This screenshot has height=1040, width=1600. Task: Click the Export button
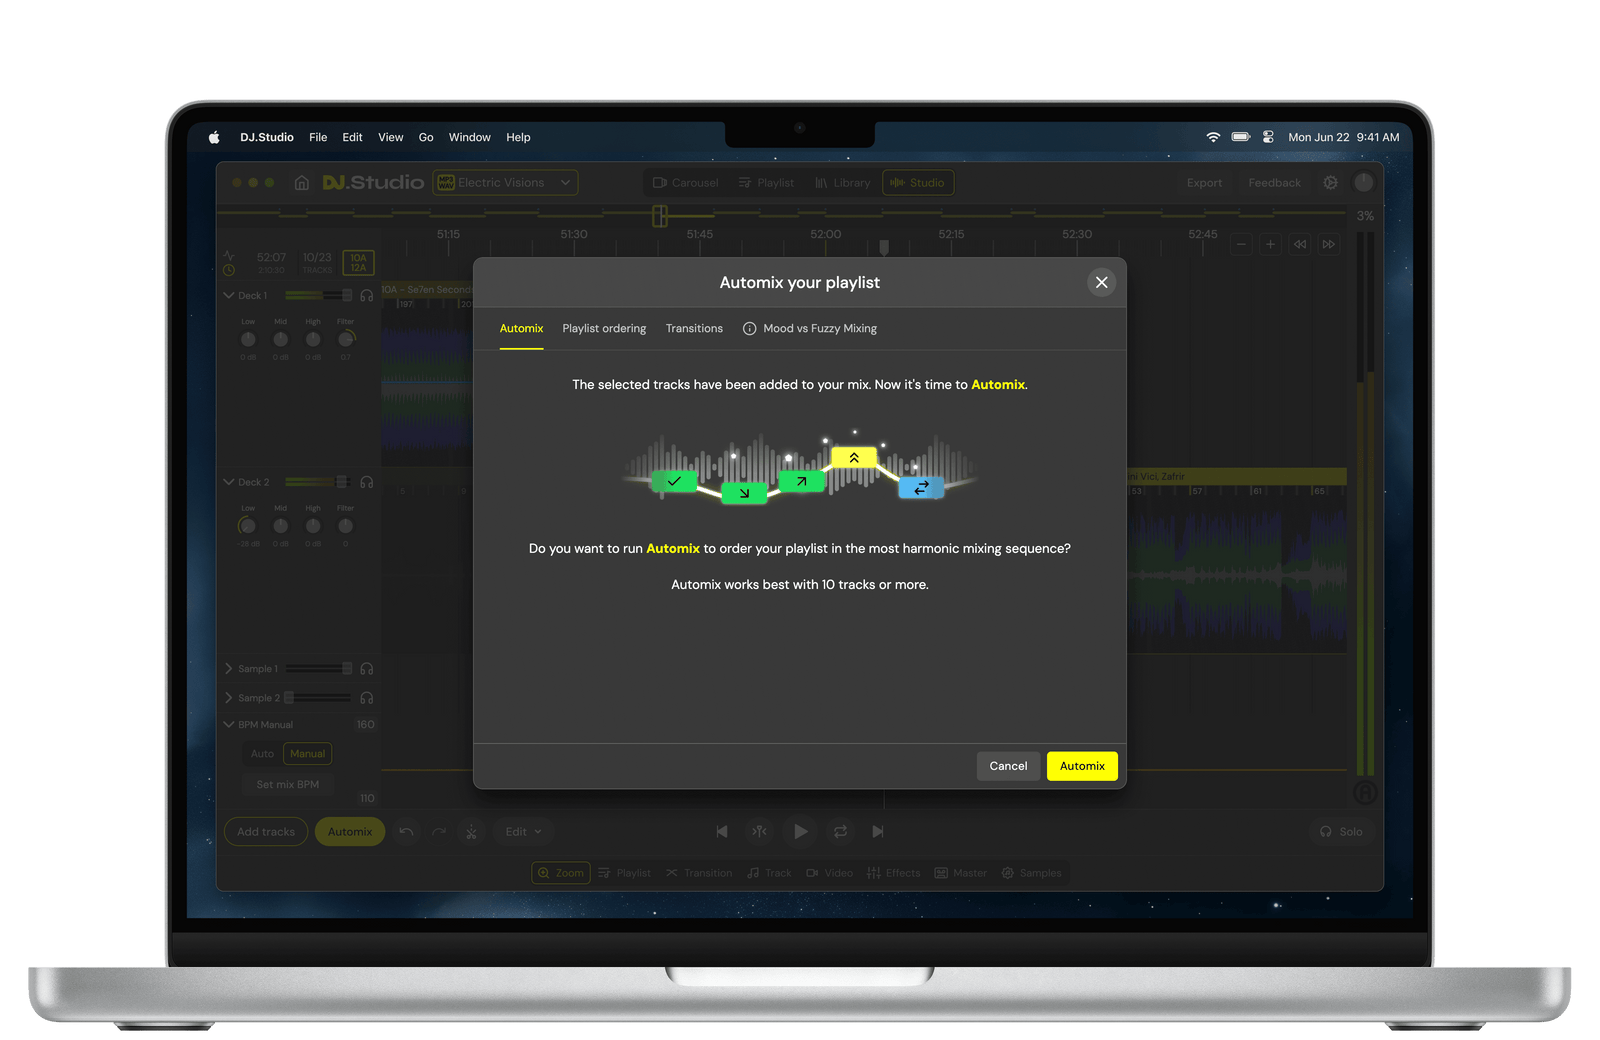(1204, 183)
